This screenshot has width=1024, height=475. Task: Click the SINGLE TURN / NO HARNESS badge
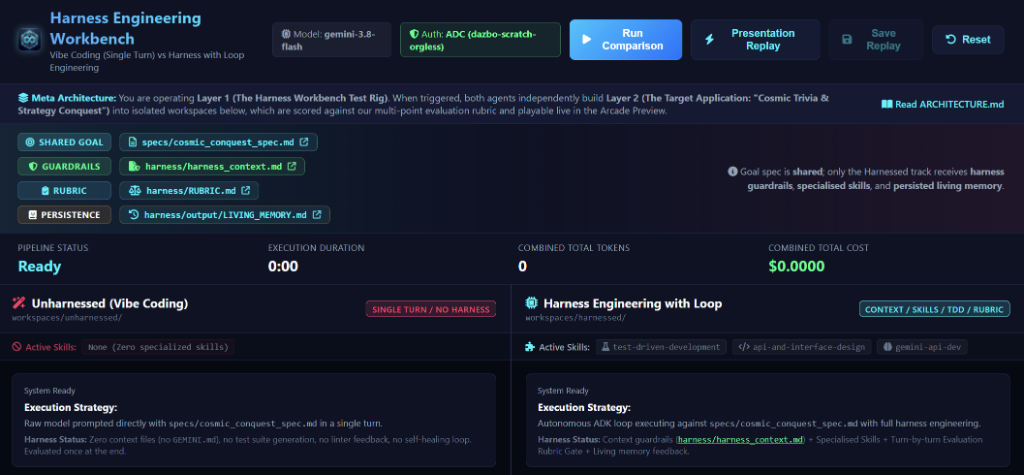click(x=430, y=309)
